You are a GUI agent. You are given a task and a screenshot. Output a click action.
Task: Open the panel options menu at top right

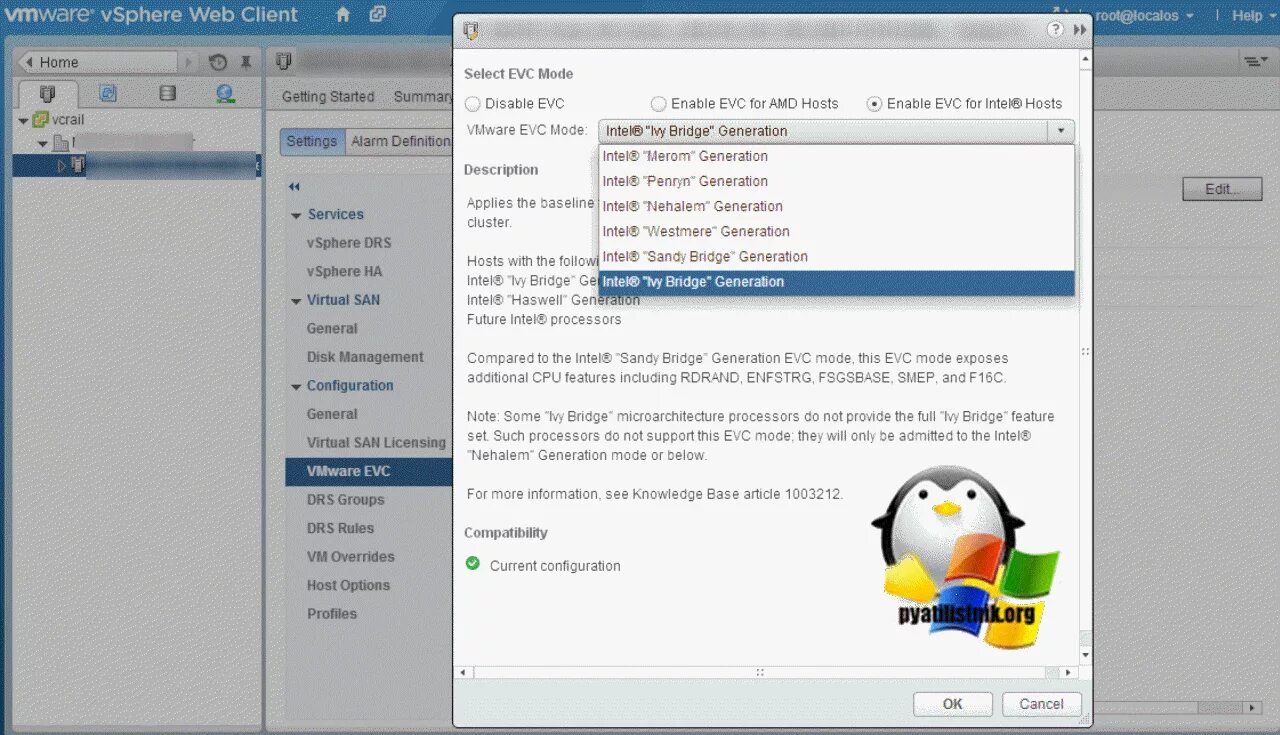1255,62
